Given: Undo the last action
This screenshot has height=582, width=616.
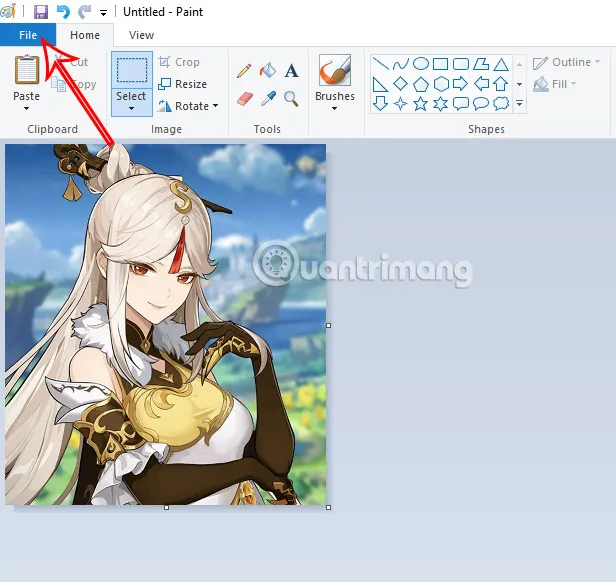Looking at the screenshot, I should click(x=63, y=12).
